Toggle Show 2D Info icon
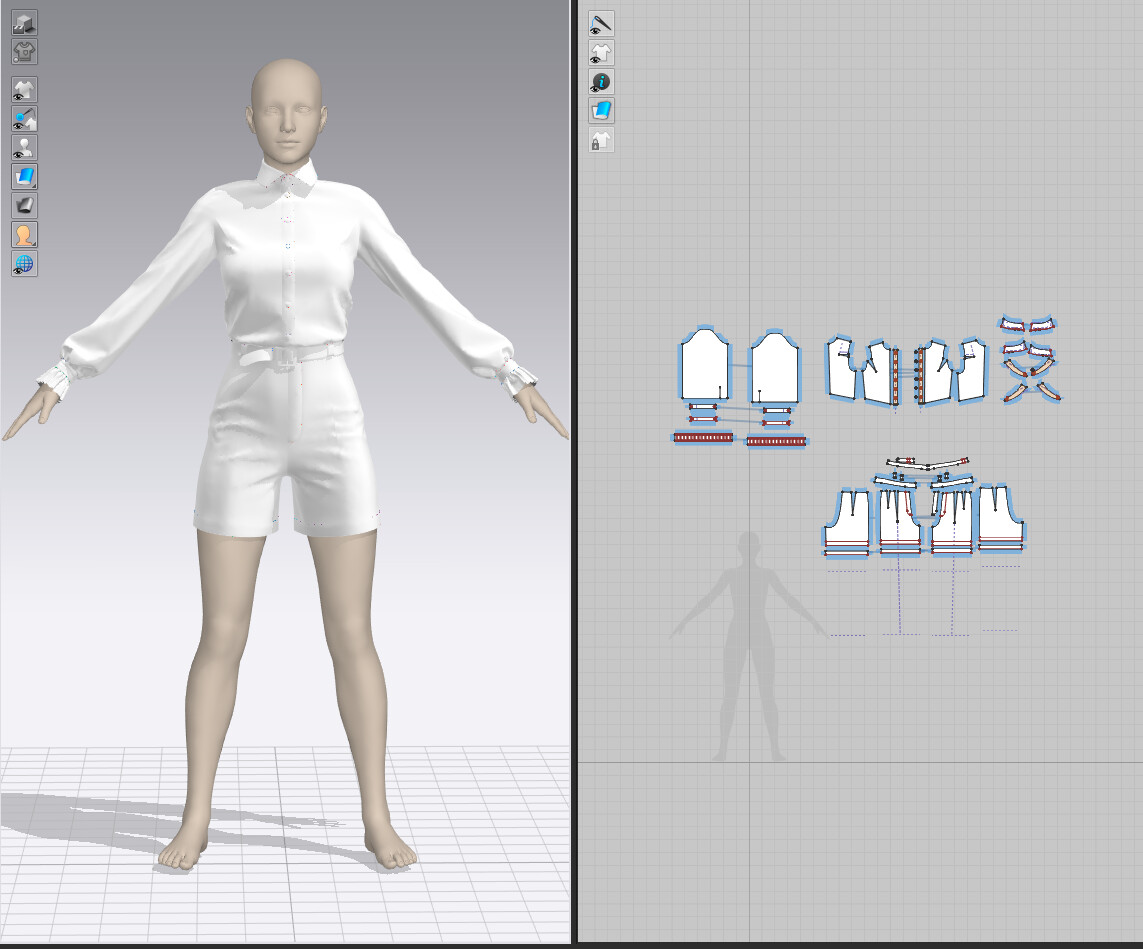Screen dimensions: 1143x949 (601, 82)
